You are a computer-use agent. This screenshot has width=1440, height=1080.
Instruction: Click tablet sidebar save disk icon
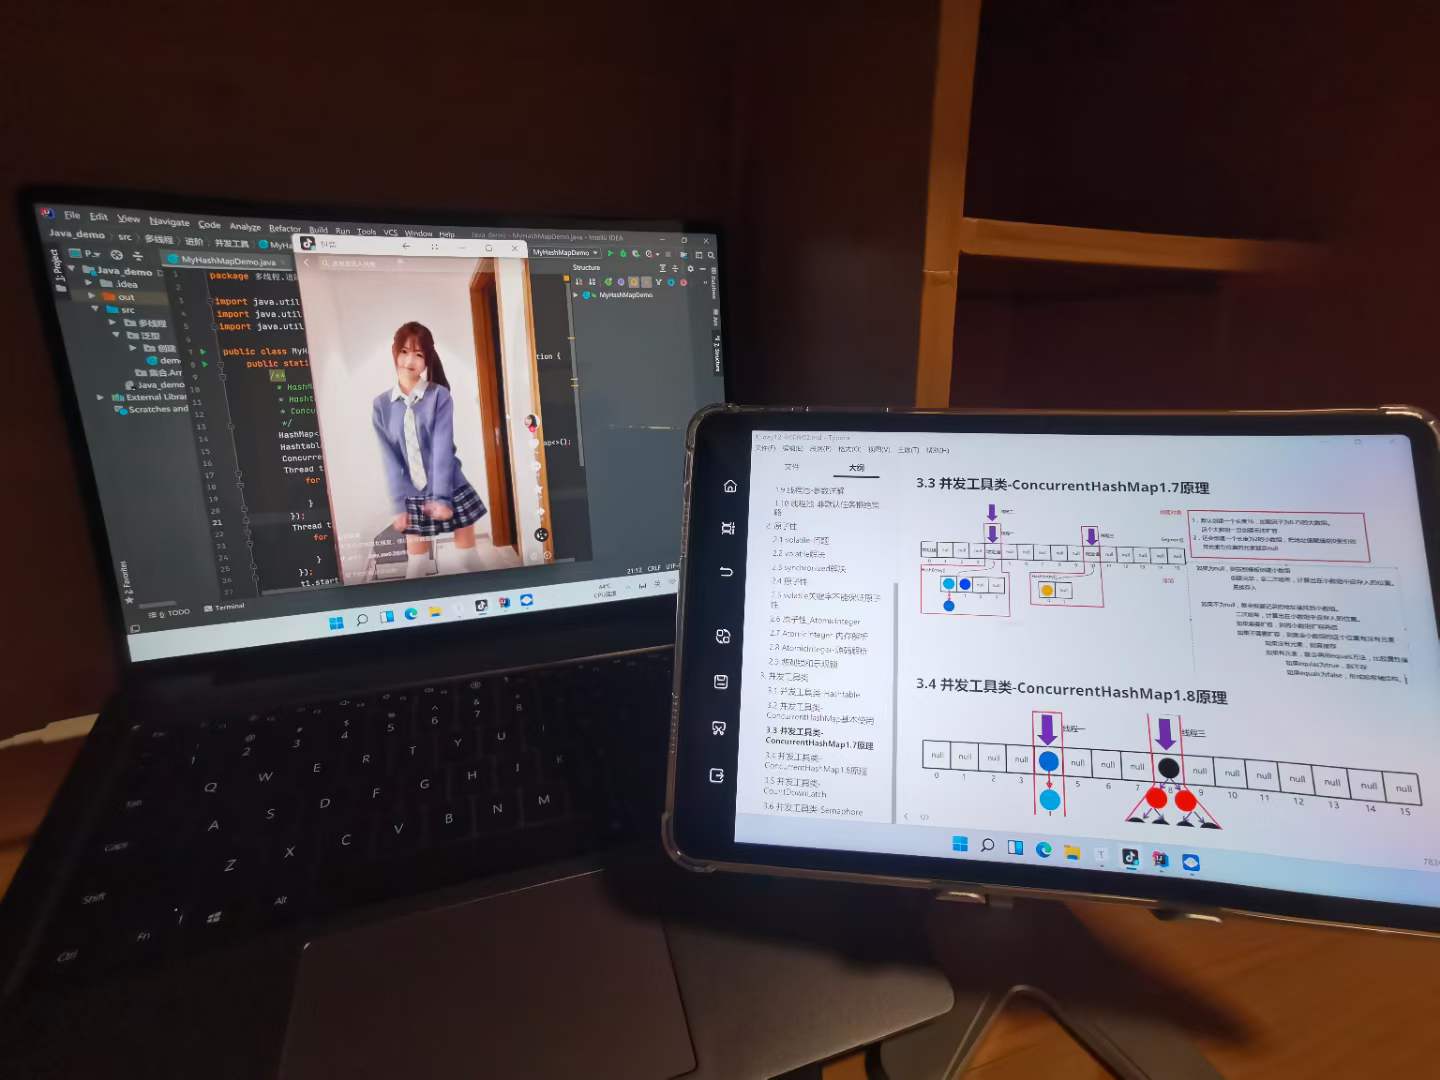click(x=721, y=682)
